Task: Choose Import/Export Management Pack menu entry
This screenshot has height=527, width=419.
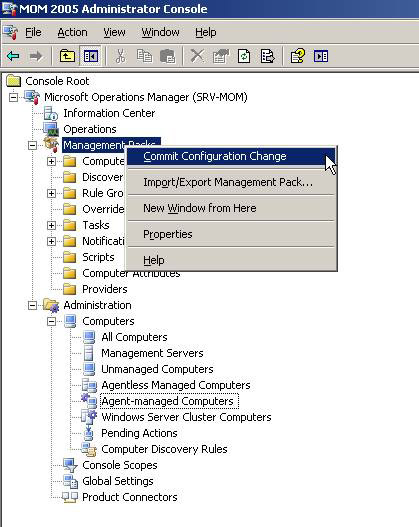Action: tap(231, 182)
